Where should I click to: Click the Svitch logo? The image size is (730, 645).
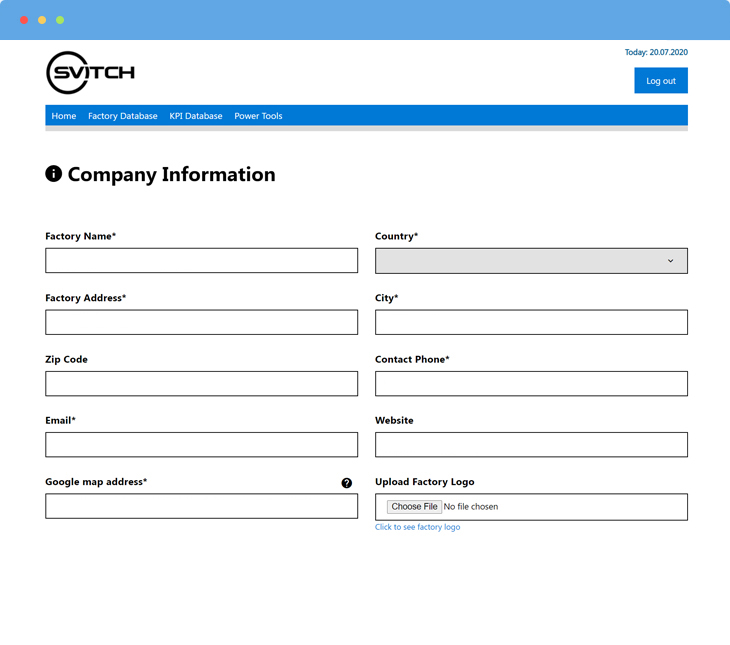[x=90, y=73]
